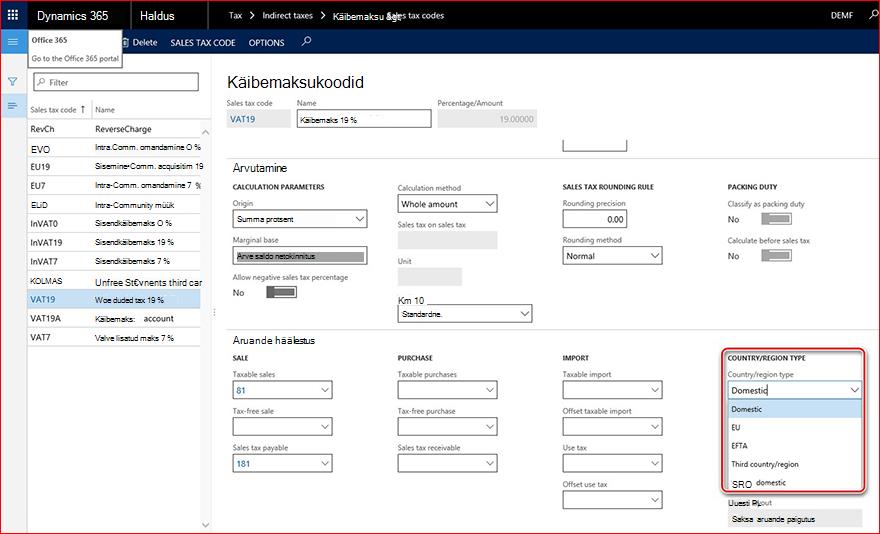Select the EU7 tax code row
The width and height of the screenshot is (880, 534).
[x=114, y=185]
